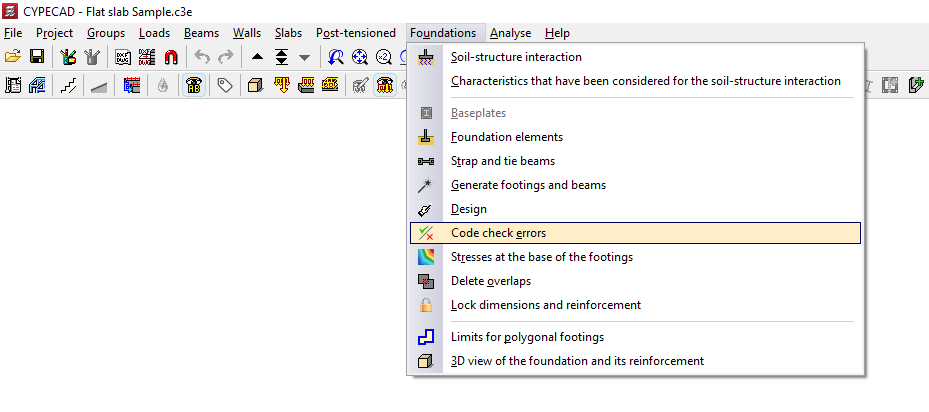Open the Groups menu

(x=106, y=33)
